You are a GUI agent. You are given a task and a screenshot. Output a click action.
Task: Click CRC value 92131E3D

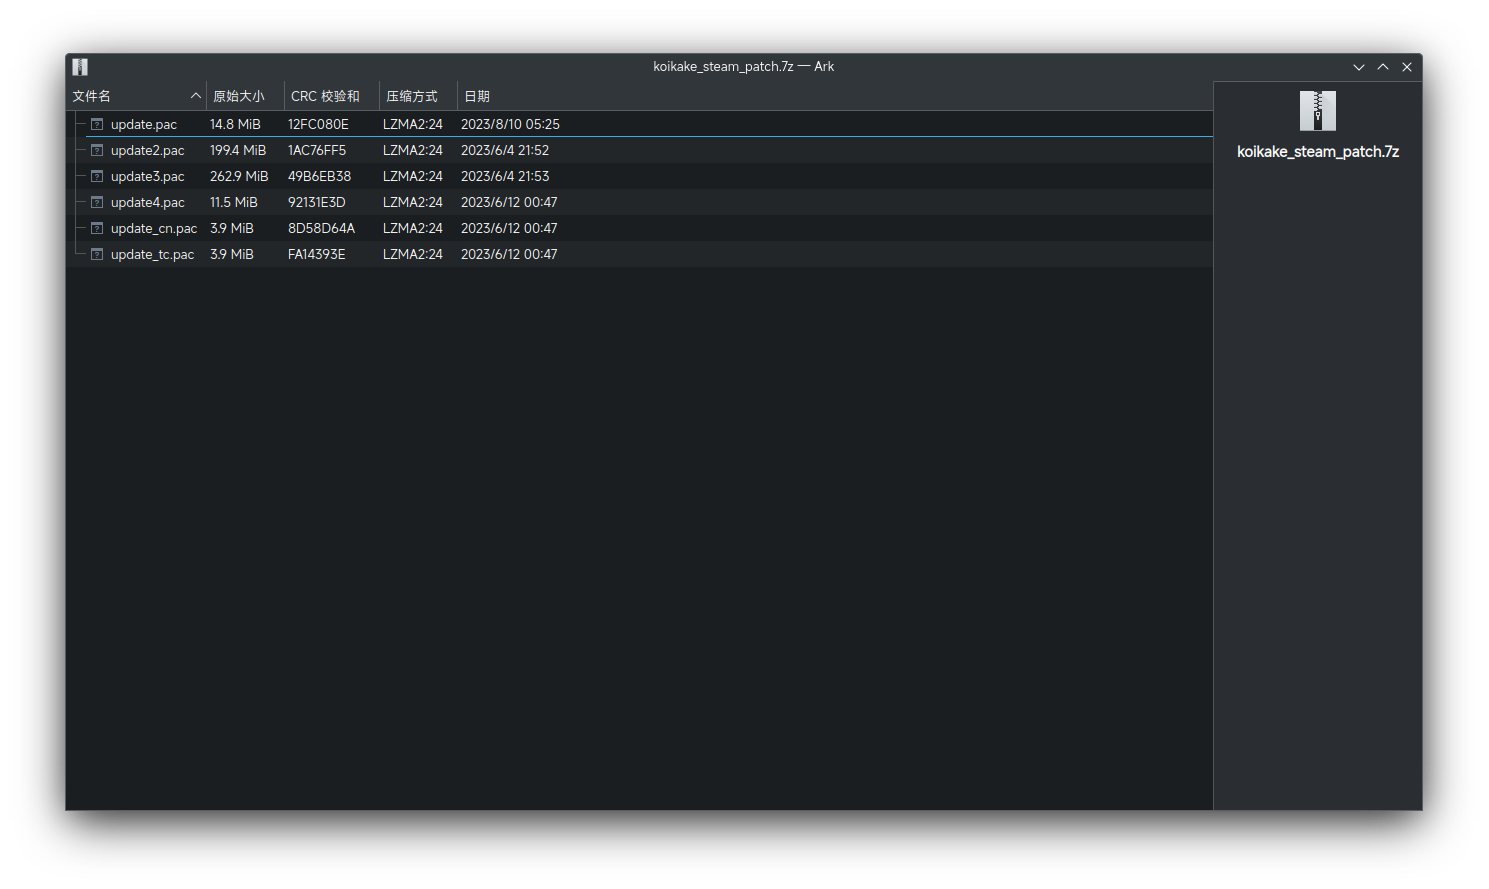pyautogui.click(x=317, y=202)
